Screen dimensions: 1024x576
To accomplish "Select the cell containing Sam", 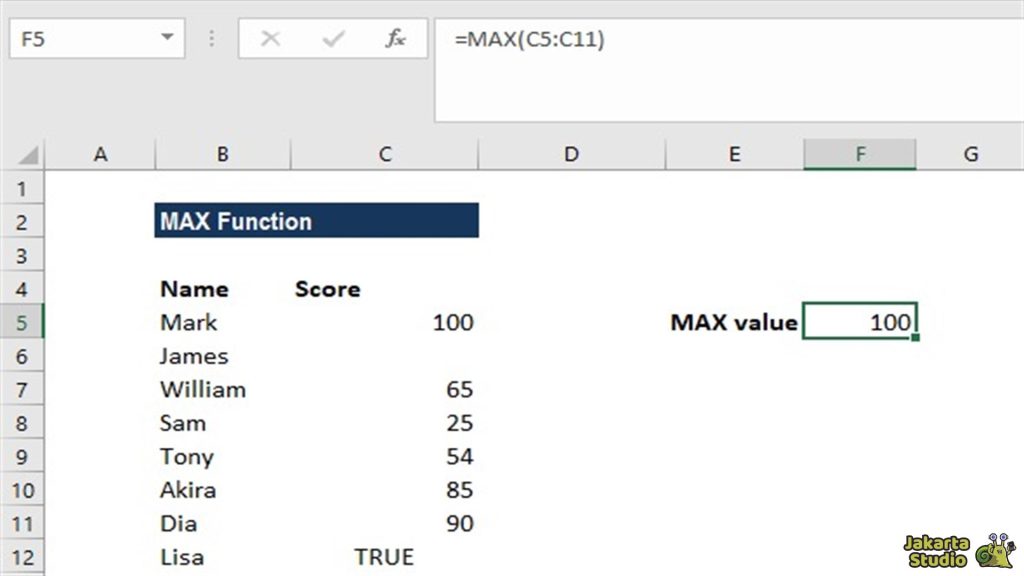I will [x=223, y=423].
